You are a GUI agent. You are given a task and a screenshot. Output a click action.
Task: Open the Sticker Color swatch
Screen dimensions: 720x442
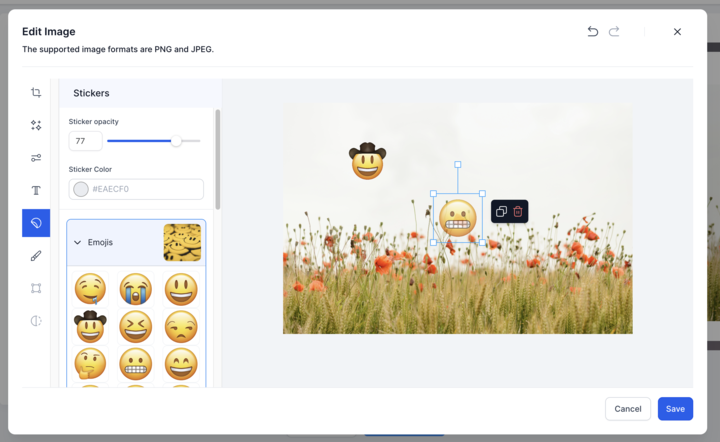(x=81, y=189)
